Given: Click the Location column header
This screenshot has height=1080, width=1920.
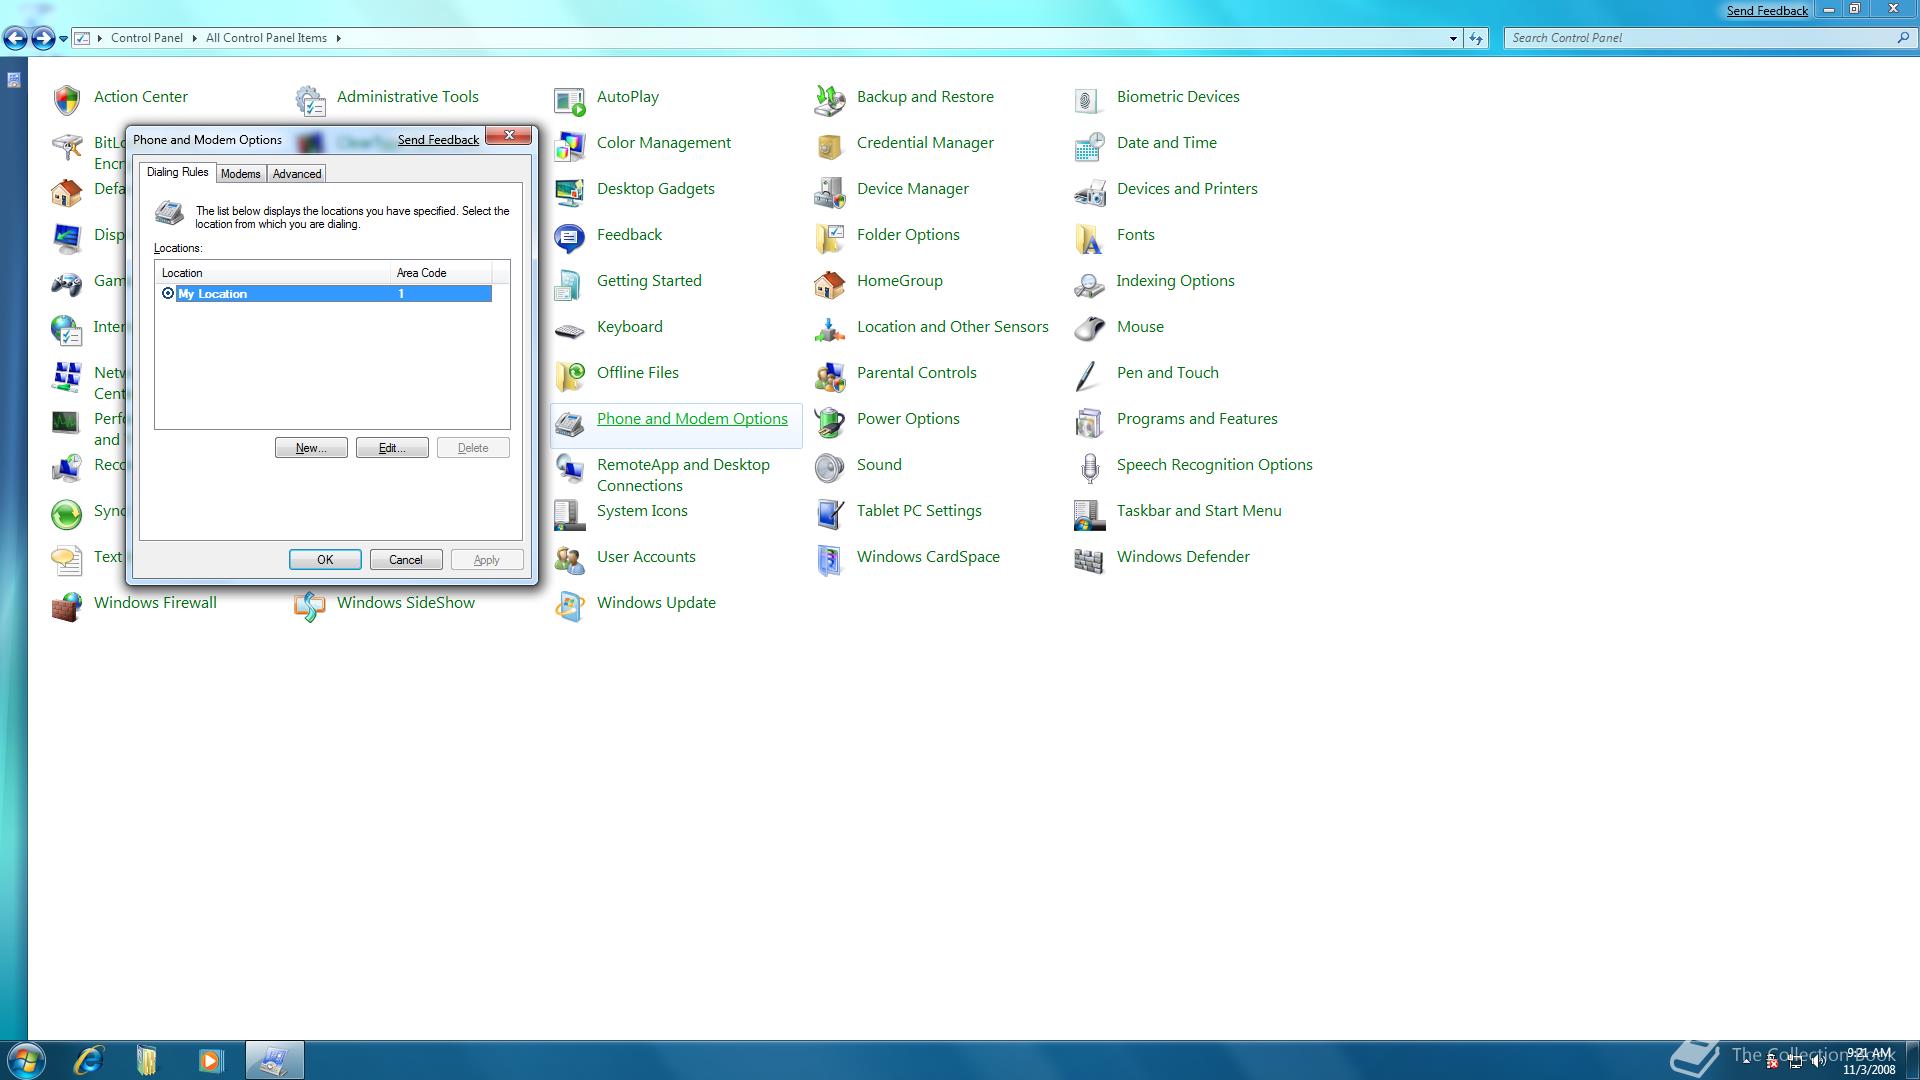Looking at the screenshot, I should [x=273, y=273].
